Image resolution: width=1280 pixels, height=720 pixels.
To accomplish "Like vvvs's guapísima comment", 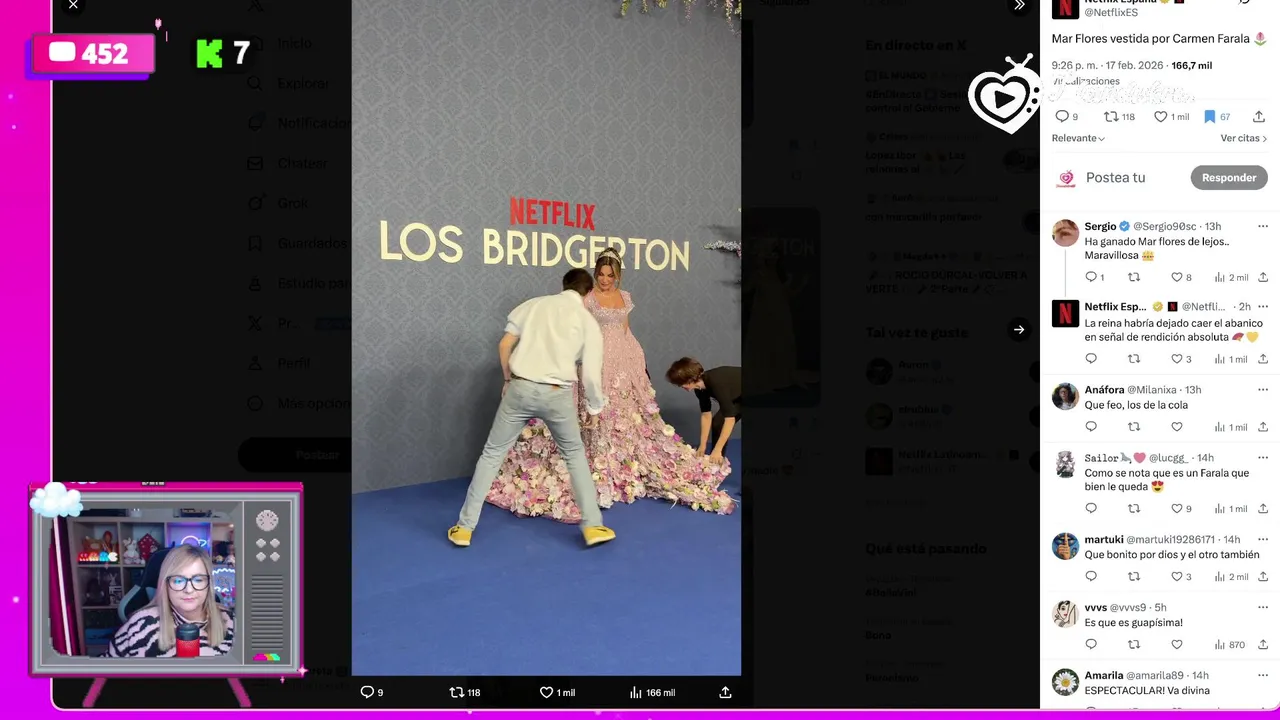I will pyautogui.click(x=1177, y=645).
